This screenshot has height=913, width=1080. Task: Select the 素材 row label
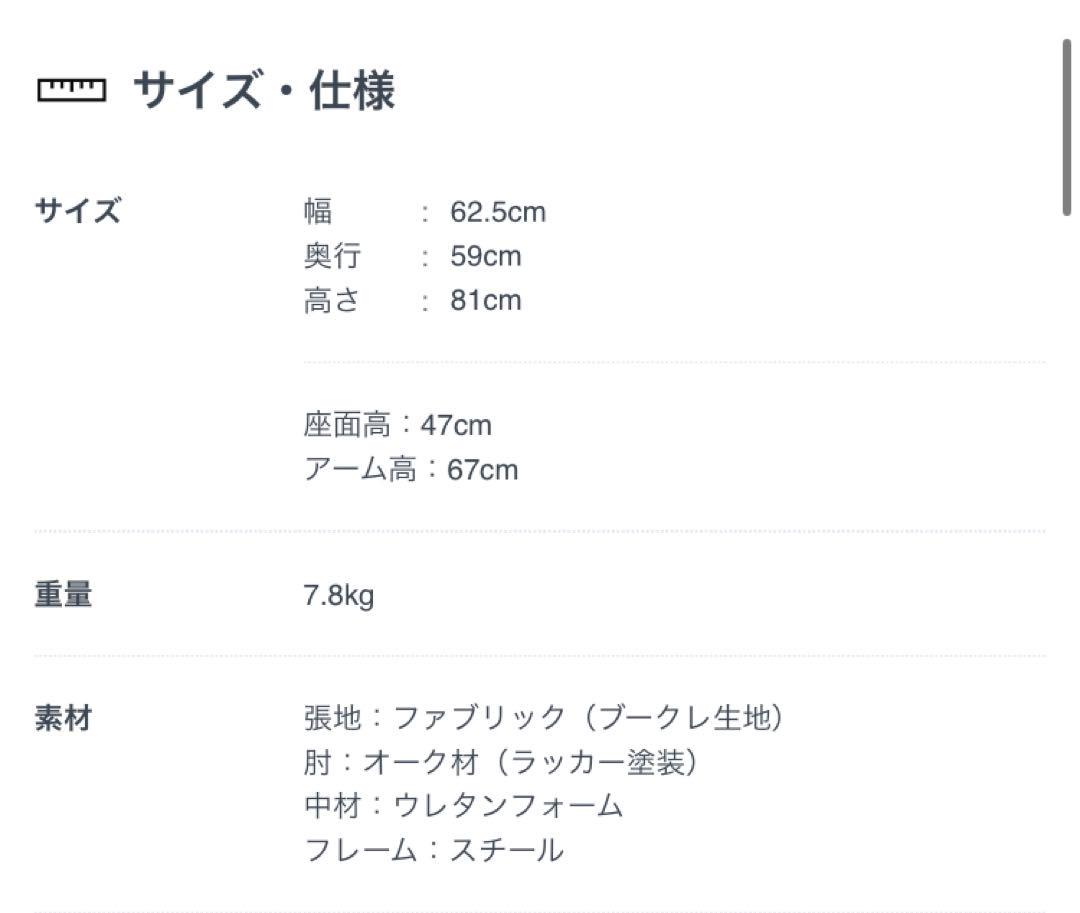pyautogui.click(x=63, y=719)
